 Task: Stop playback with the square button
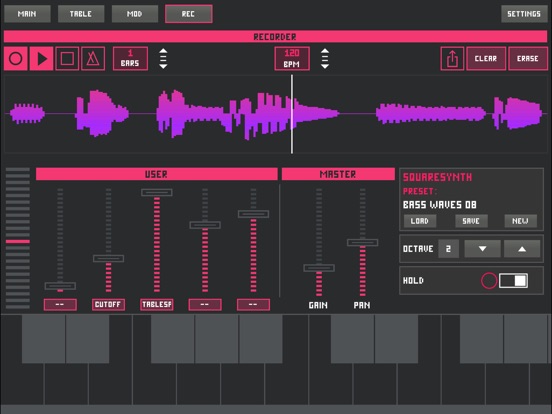pyautogui.click(x=67, y=58)
